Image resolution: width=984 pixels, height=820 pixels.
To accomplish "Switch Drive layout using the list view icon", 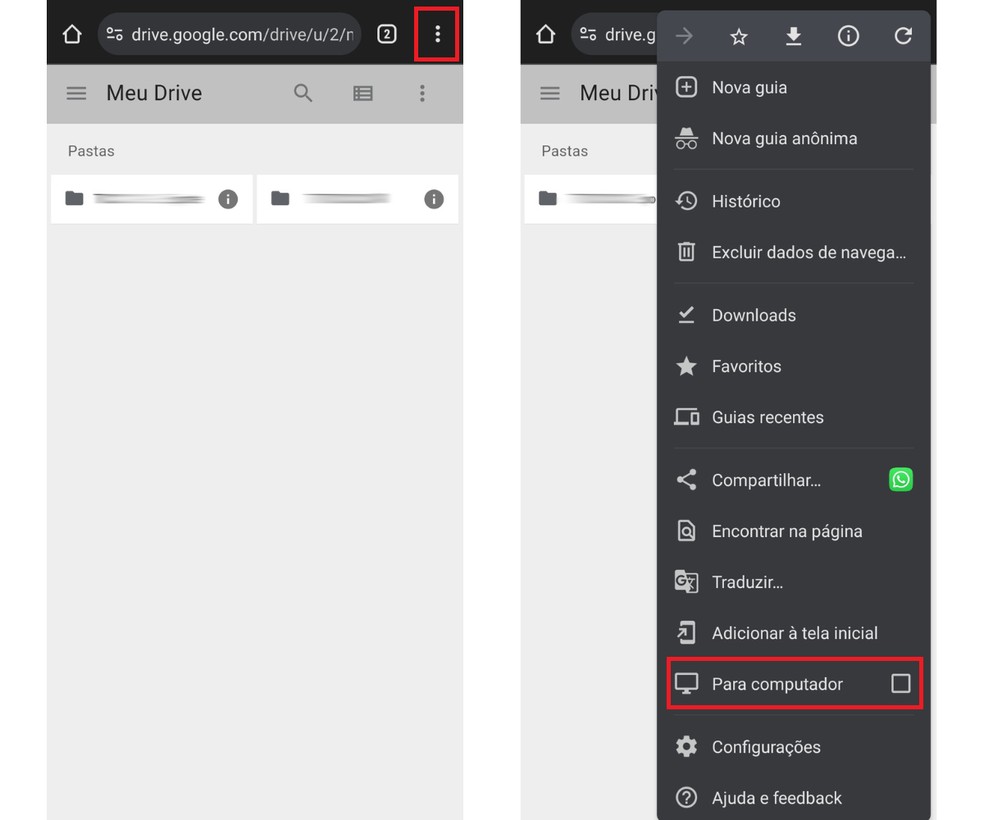I will point(362,93).
